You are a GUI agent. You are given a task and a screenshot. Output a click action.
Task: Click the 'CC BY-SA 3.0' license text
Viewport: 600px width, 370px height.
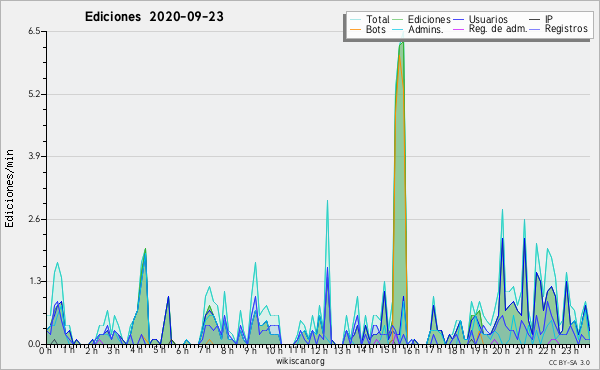click(x=569, y=362)
